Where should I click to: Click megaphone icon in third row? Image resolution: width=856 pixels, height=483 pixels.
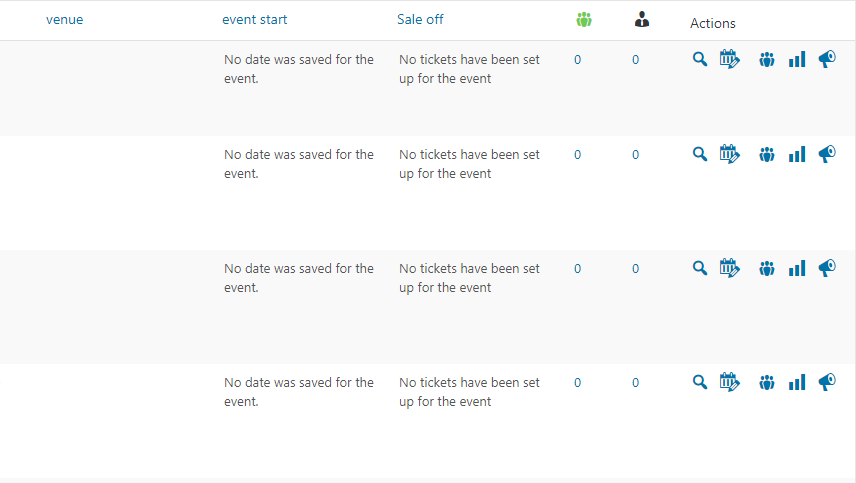point(827,268)
